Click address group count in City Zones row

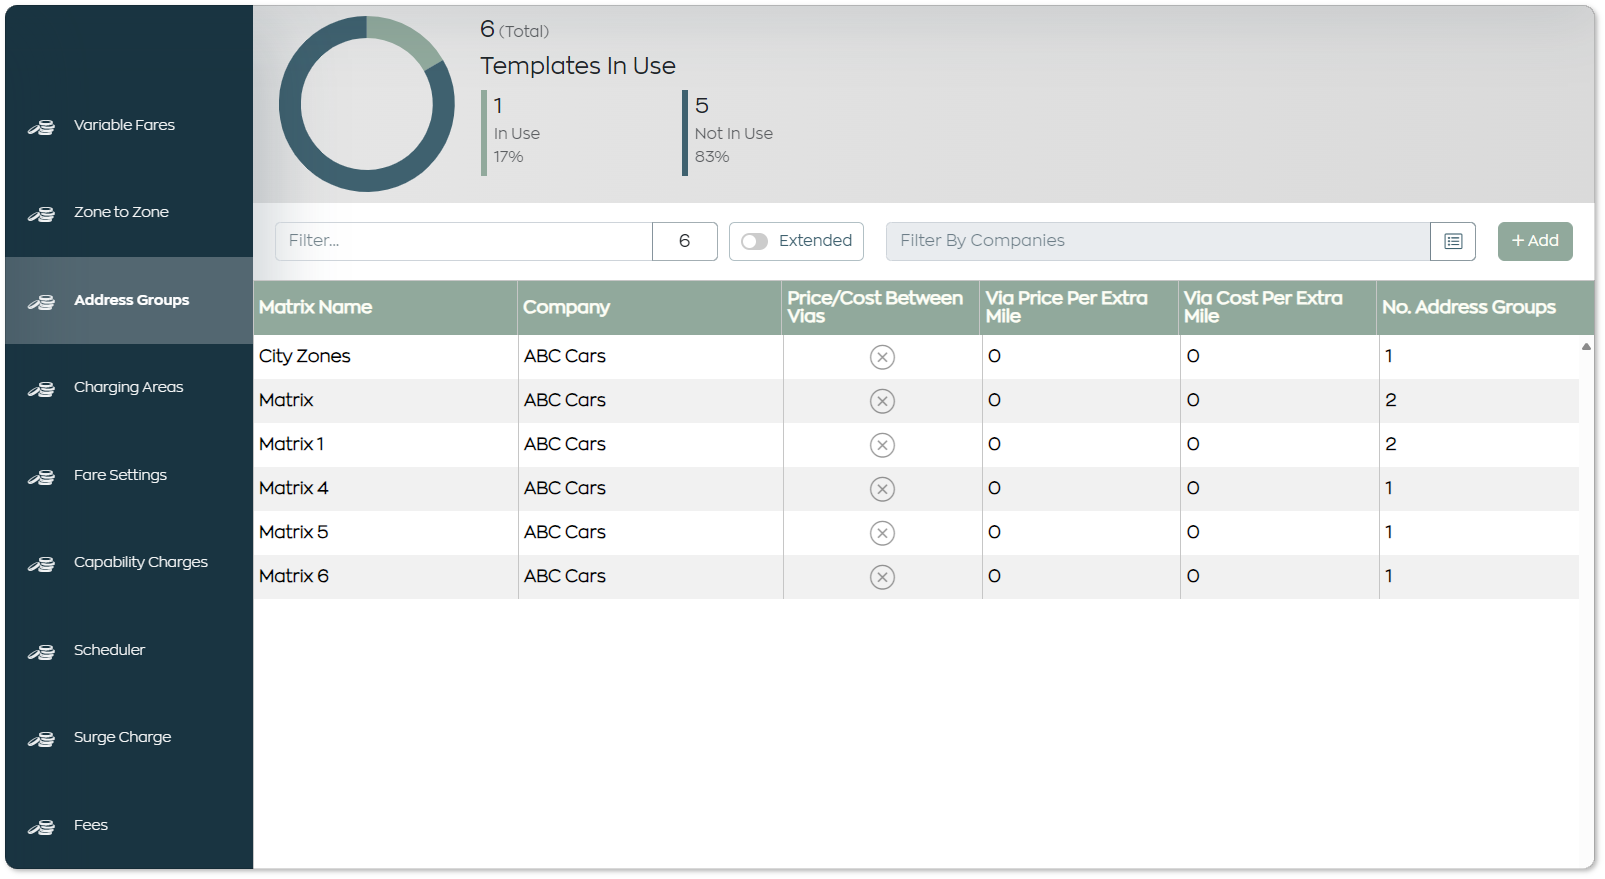coord(1389,356)
